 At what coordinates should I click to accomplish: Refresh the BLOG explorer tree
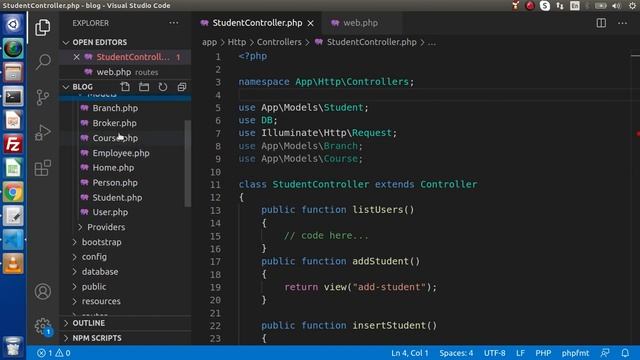point(163,87)
